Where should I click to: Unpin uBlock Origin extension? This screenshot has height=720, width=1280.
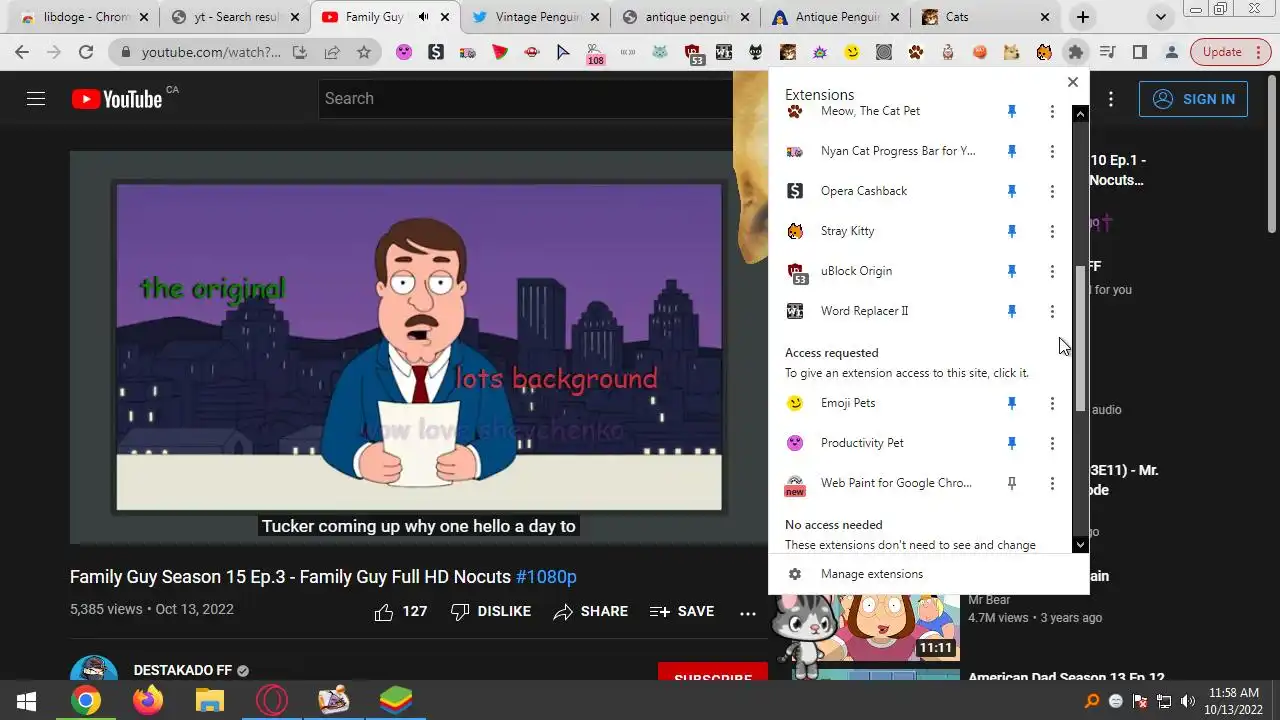point(1012,271)
